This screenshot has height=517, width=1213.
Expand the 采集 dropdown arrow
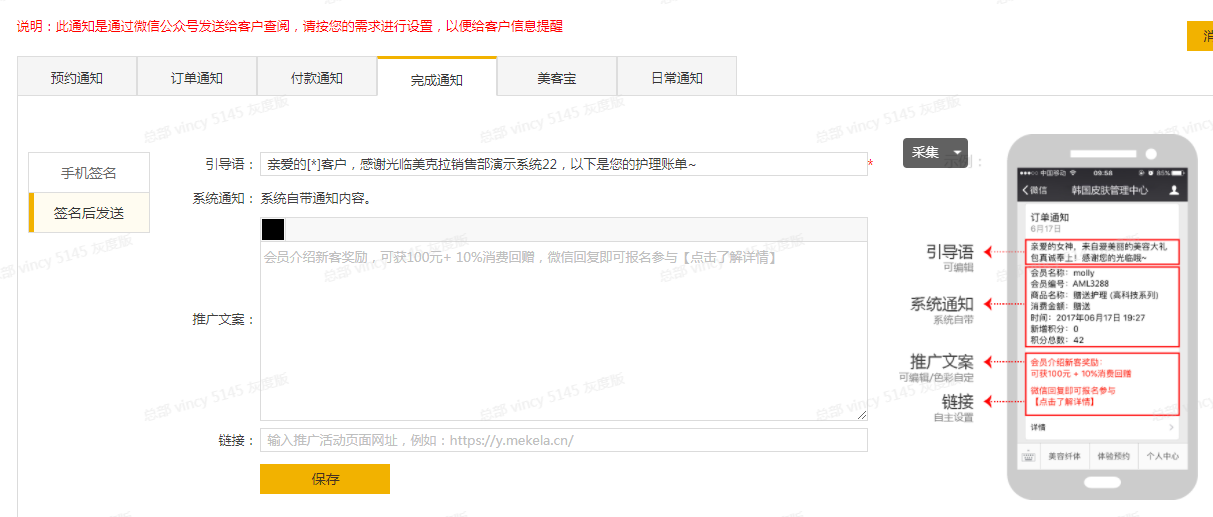point(958,153)
